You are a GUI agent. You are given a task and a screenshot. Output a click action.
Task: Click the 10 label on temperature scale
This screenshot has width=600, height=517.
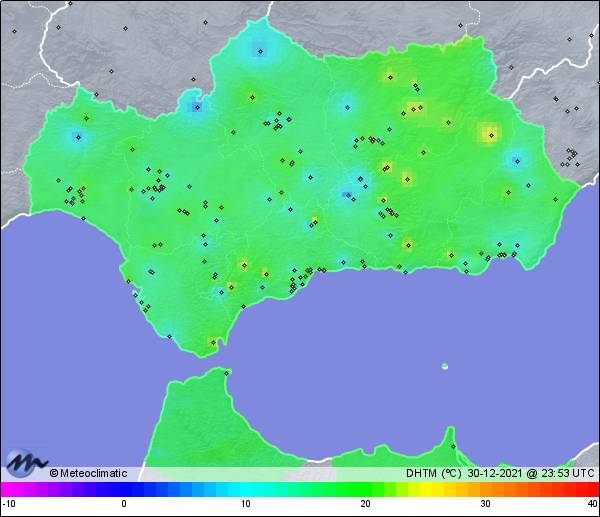(x=246, y=504)
